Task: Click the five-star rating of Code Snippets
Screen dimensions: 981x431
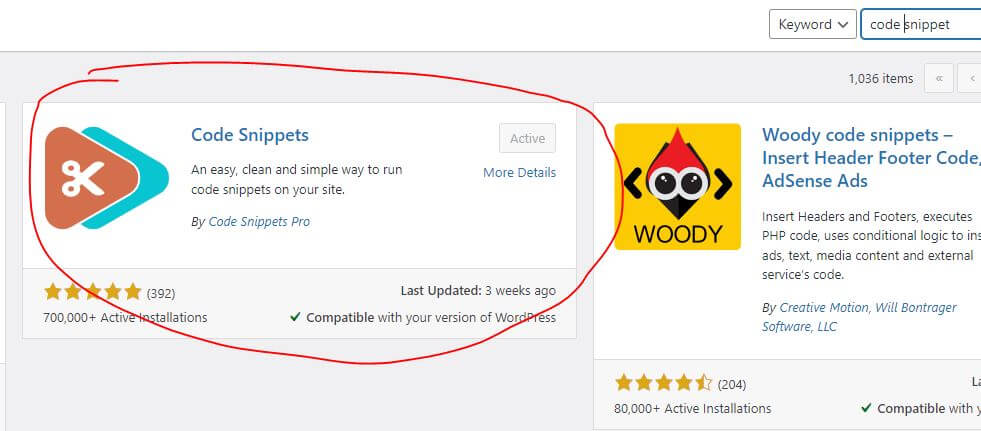Action: click(93, 292)
